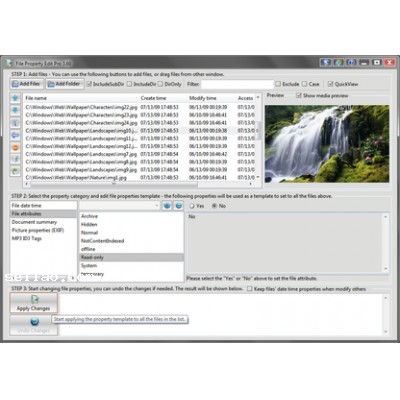This screenshot has height=400, width=400.
Task: Select the Archive attribute
Action: click(x=131, y=216)
